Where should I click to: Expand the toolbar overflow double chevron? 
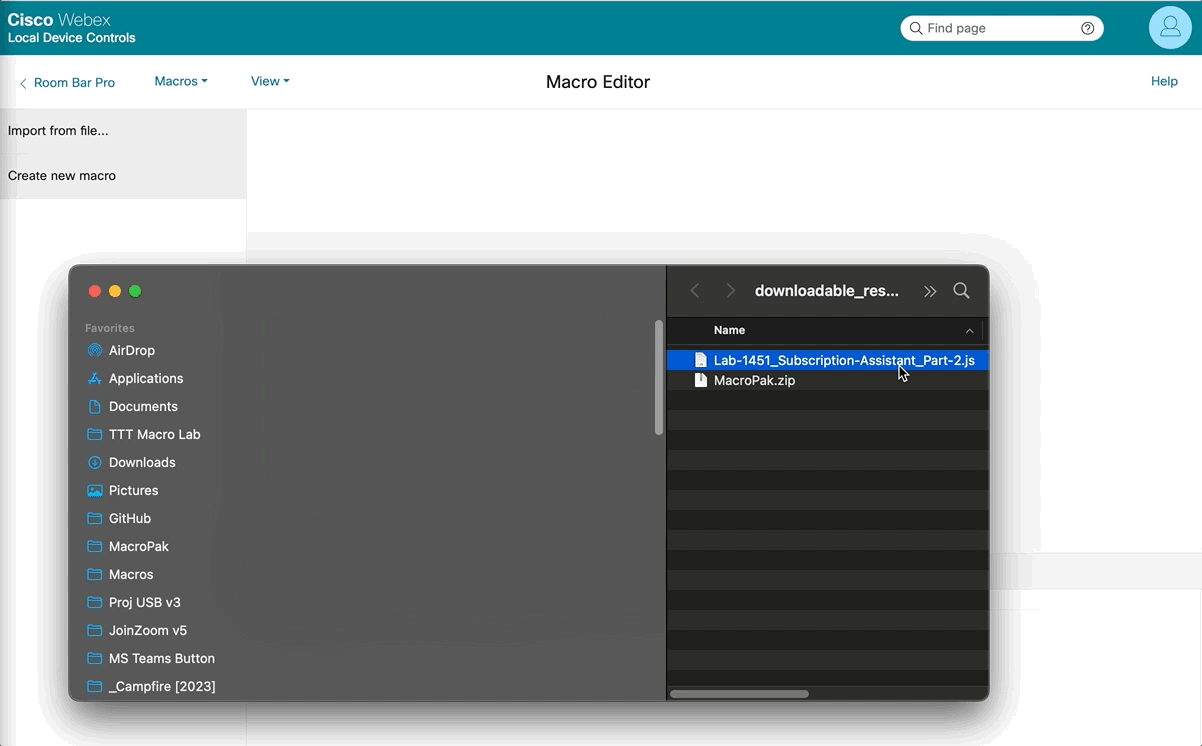(930, 291)
